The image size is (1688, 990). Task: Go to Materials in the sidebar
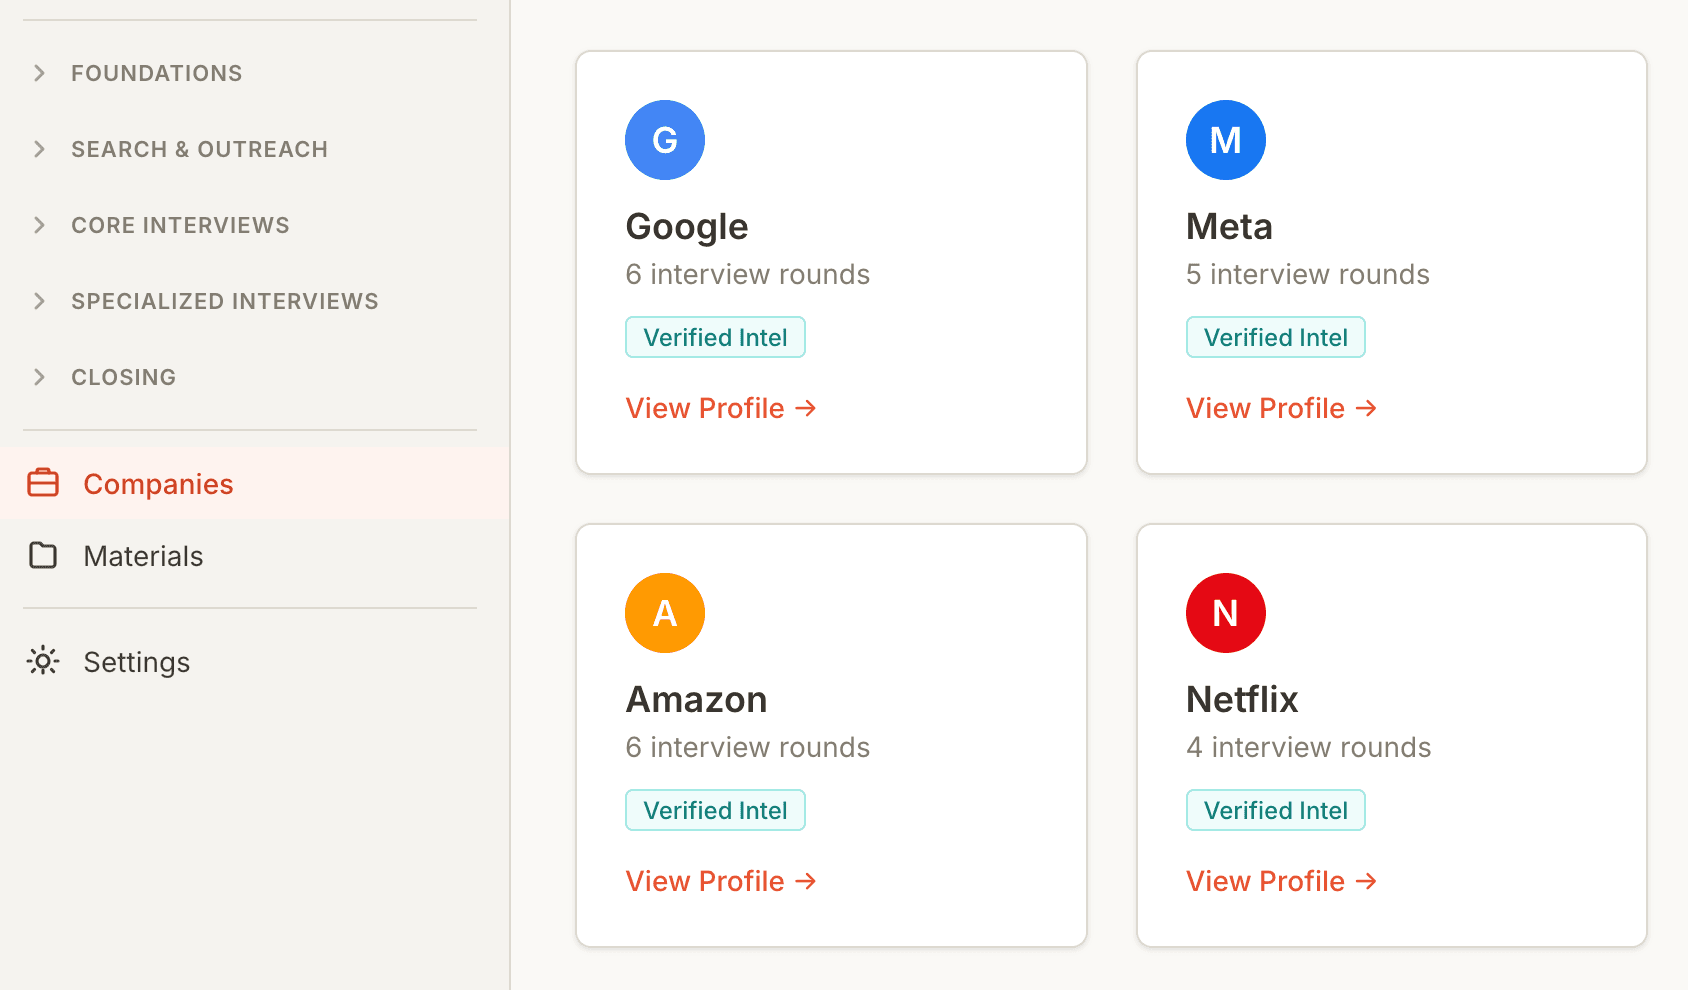255,555
